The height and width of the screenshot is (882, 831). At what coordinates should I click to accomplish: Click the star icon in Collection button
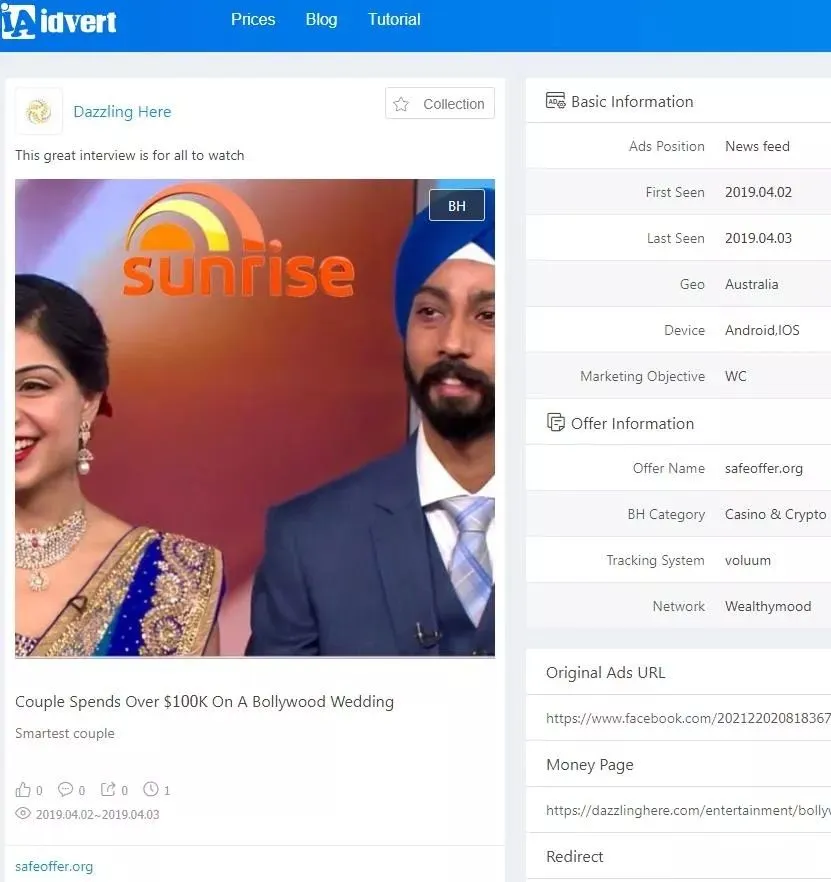[x=401, y=104]
